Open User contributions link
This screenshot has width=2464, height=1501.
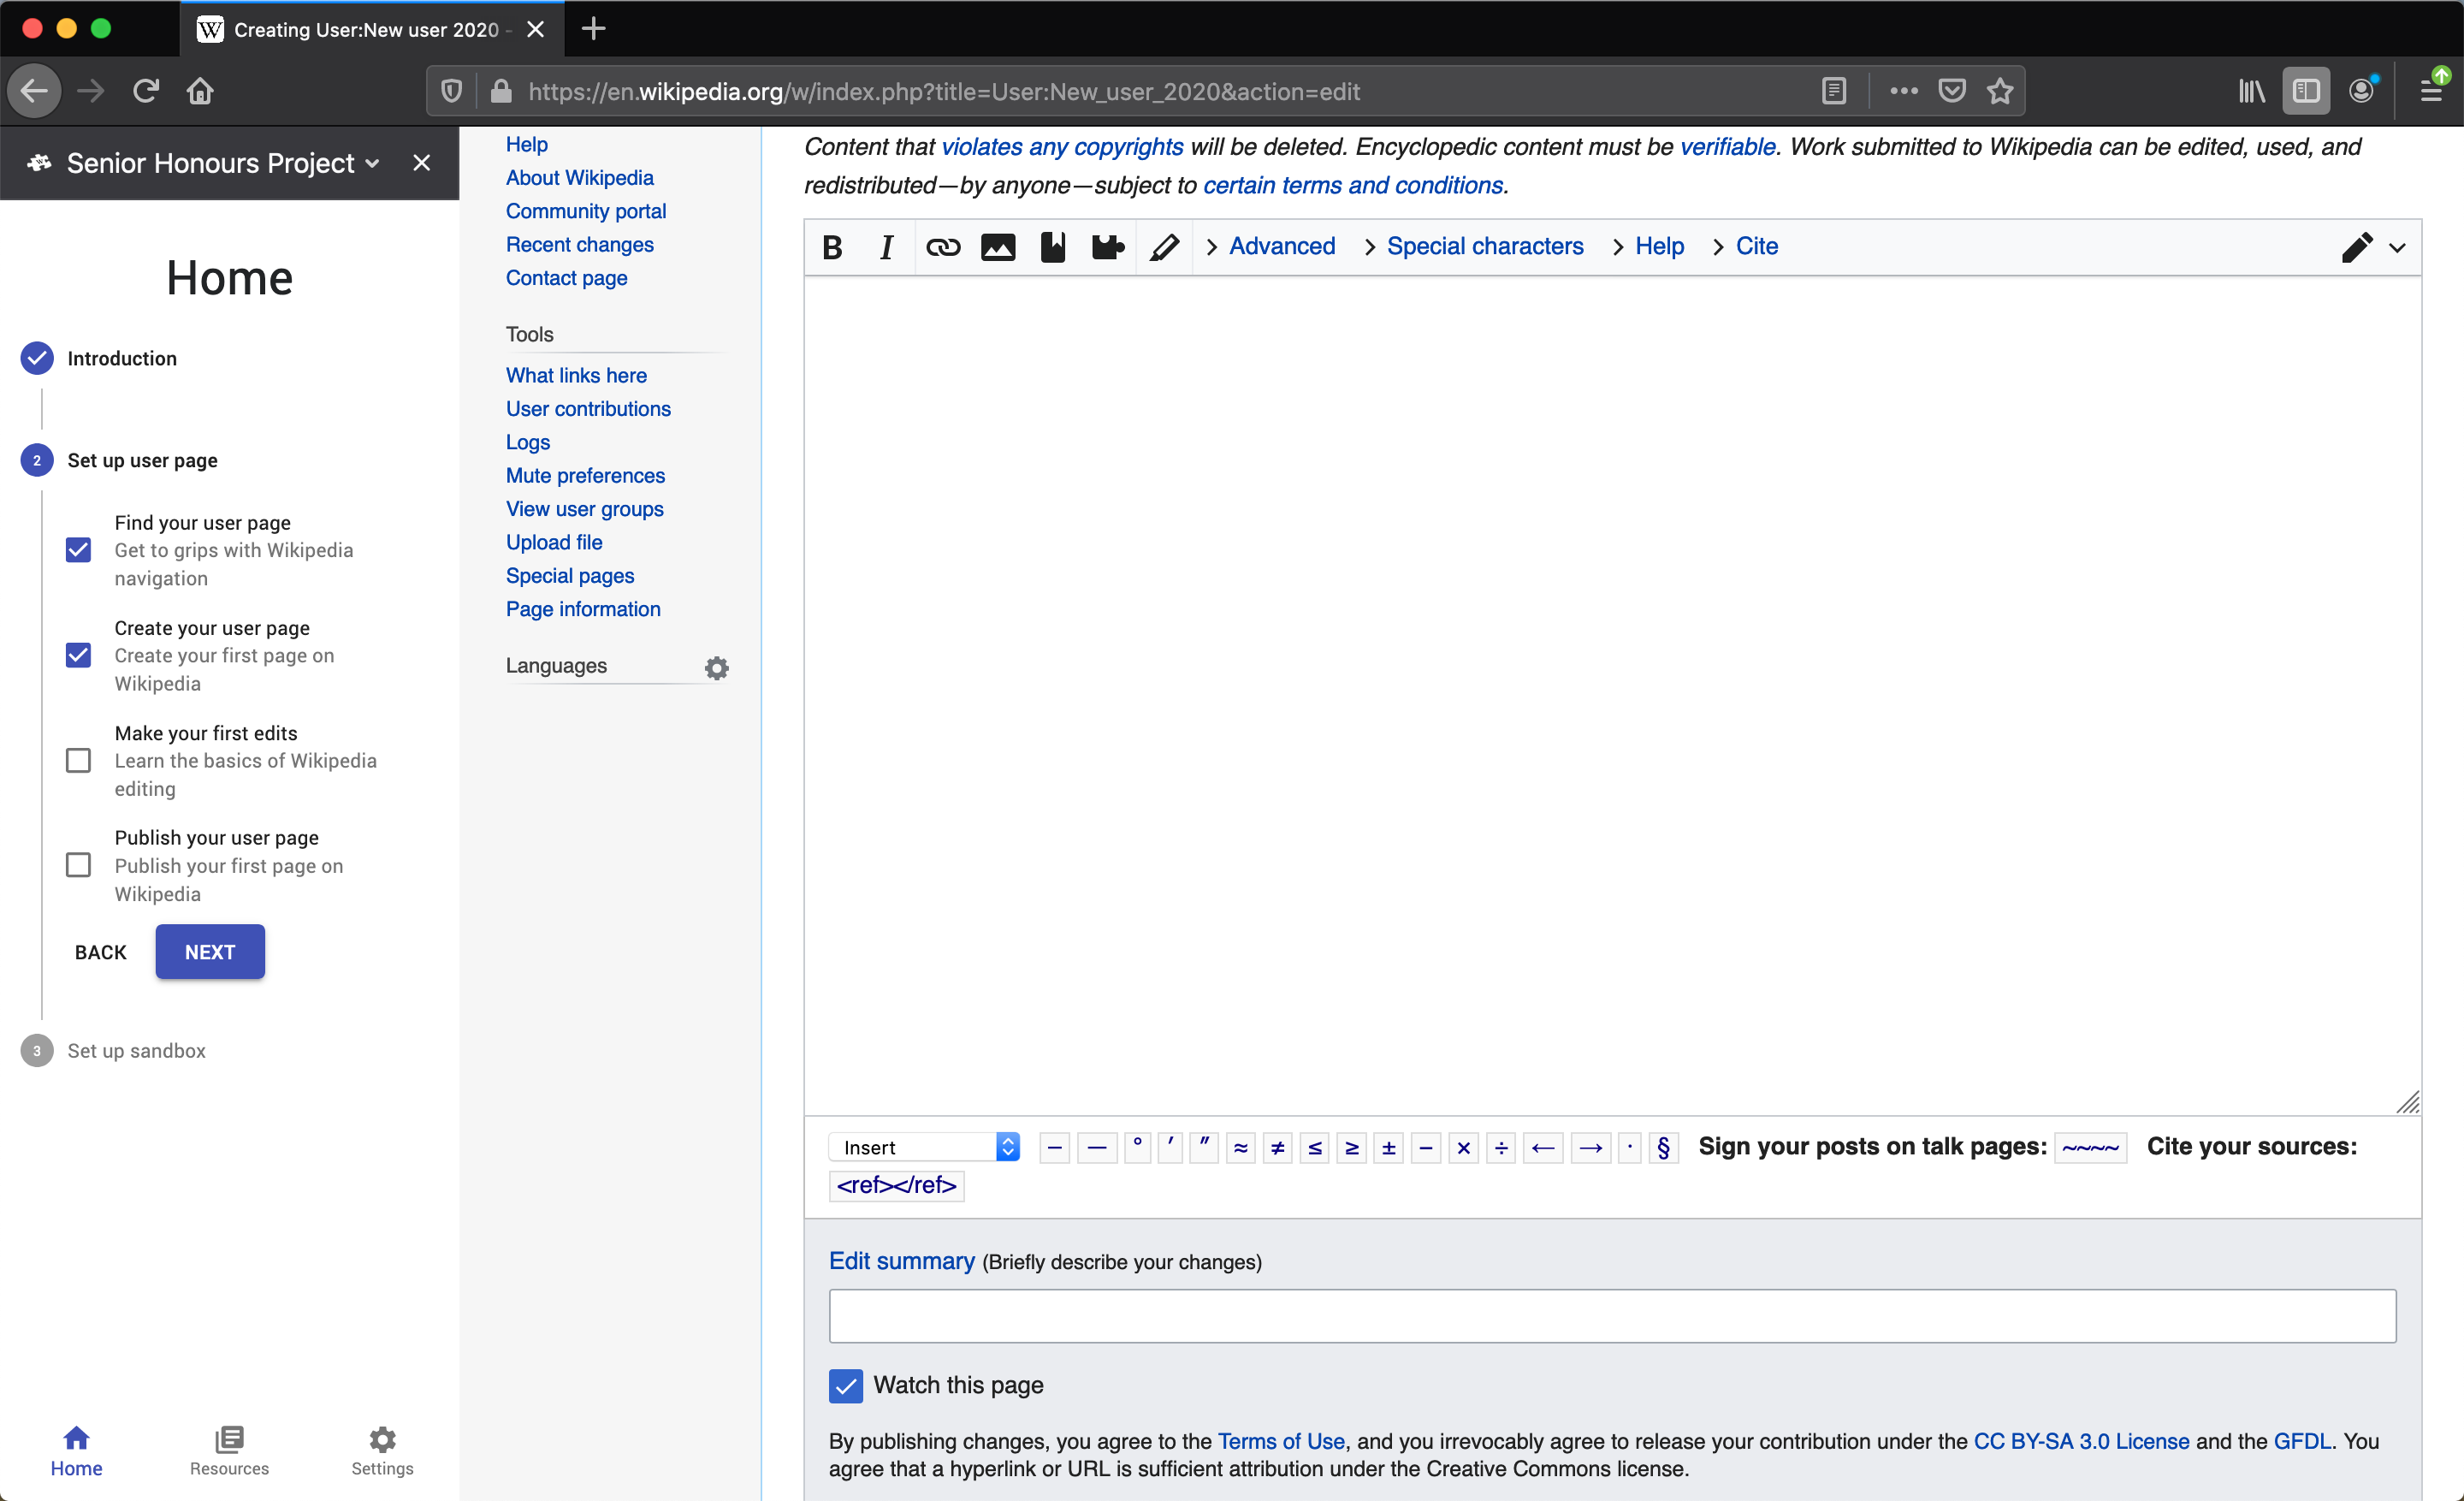pos(588,408)
